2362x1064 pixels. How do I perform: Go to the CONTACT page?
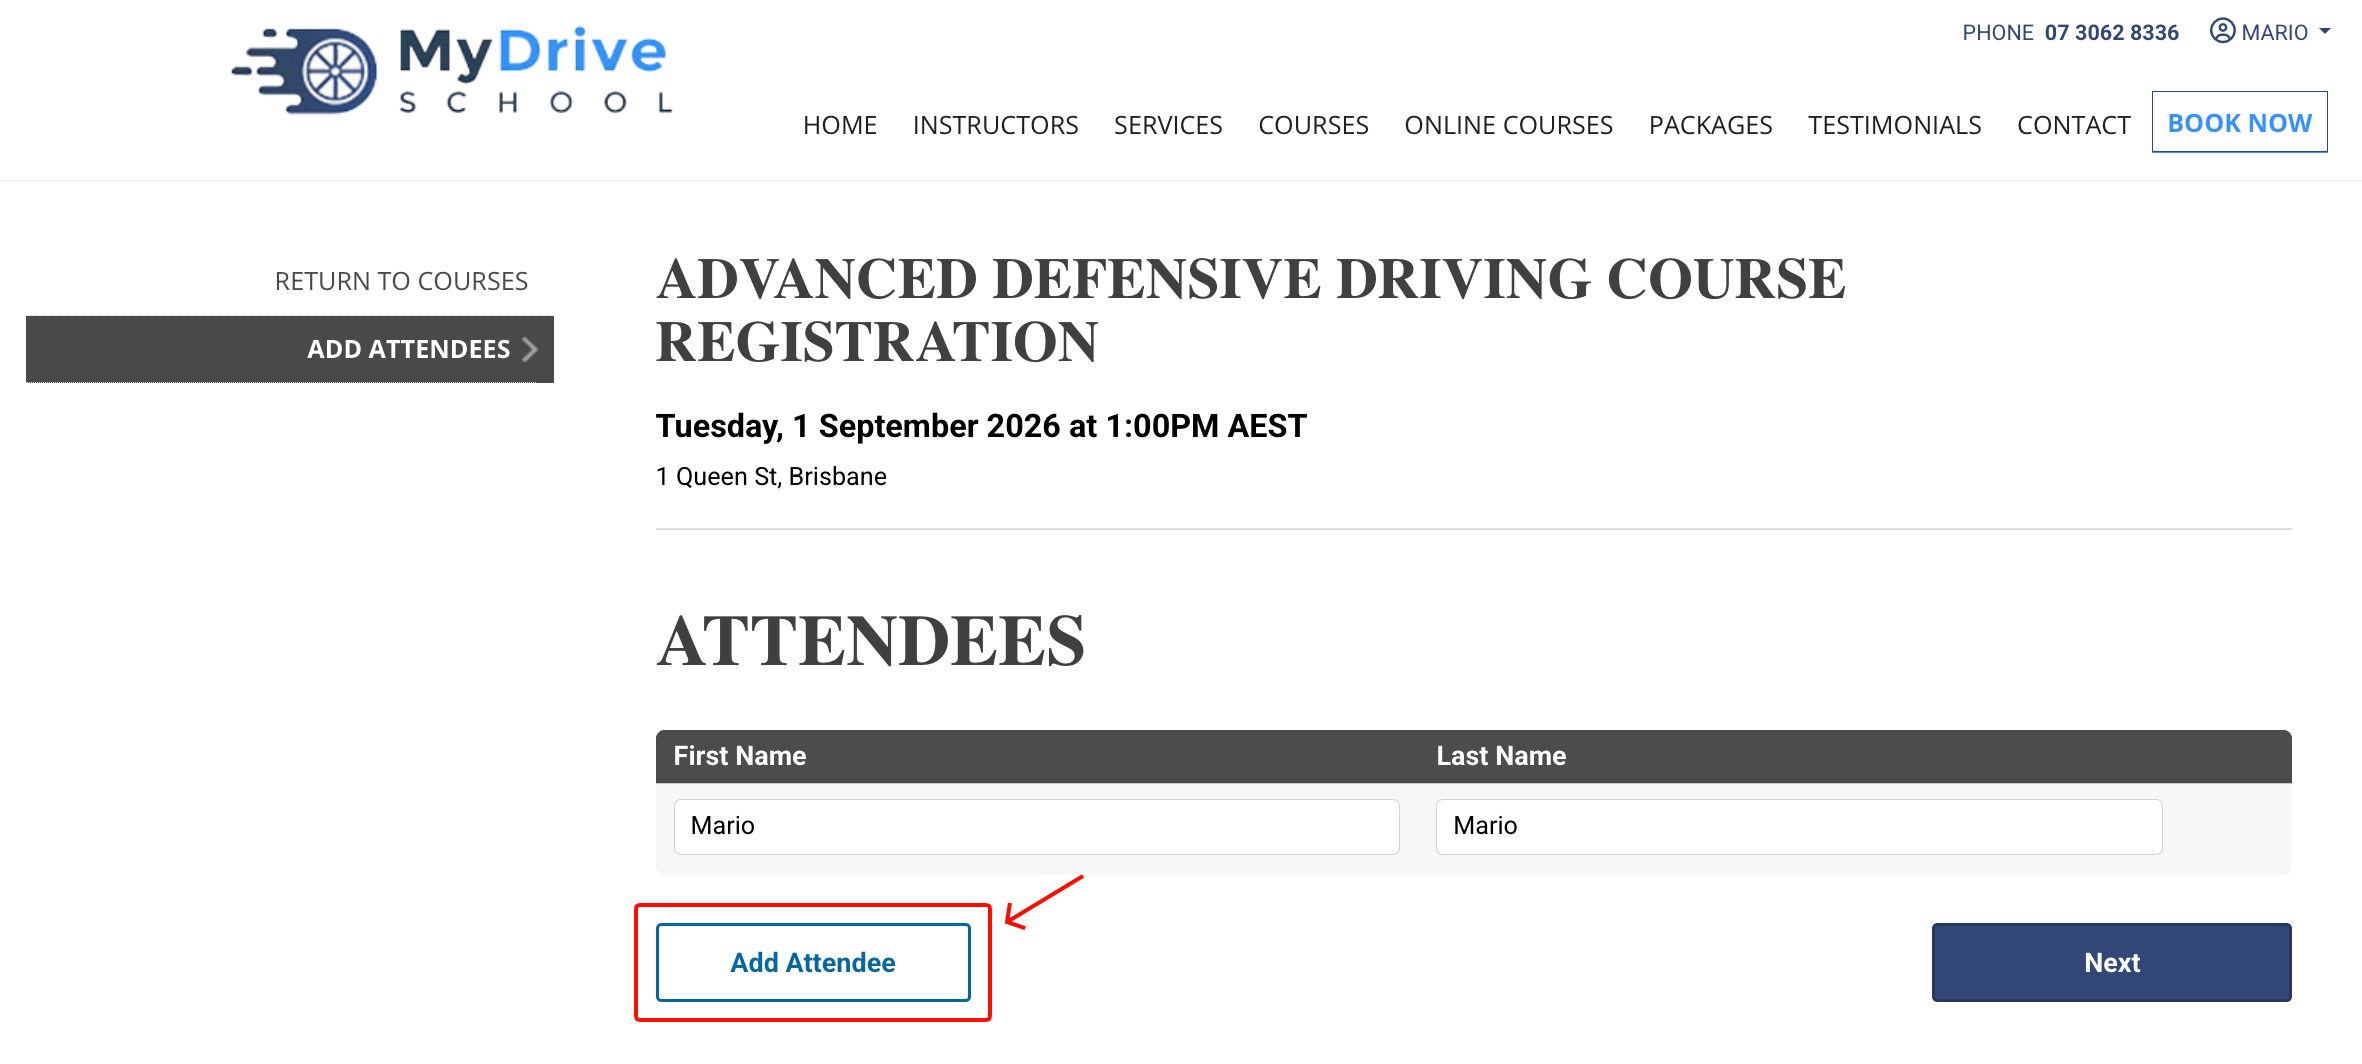coord(2073,125)
